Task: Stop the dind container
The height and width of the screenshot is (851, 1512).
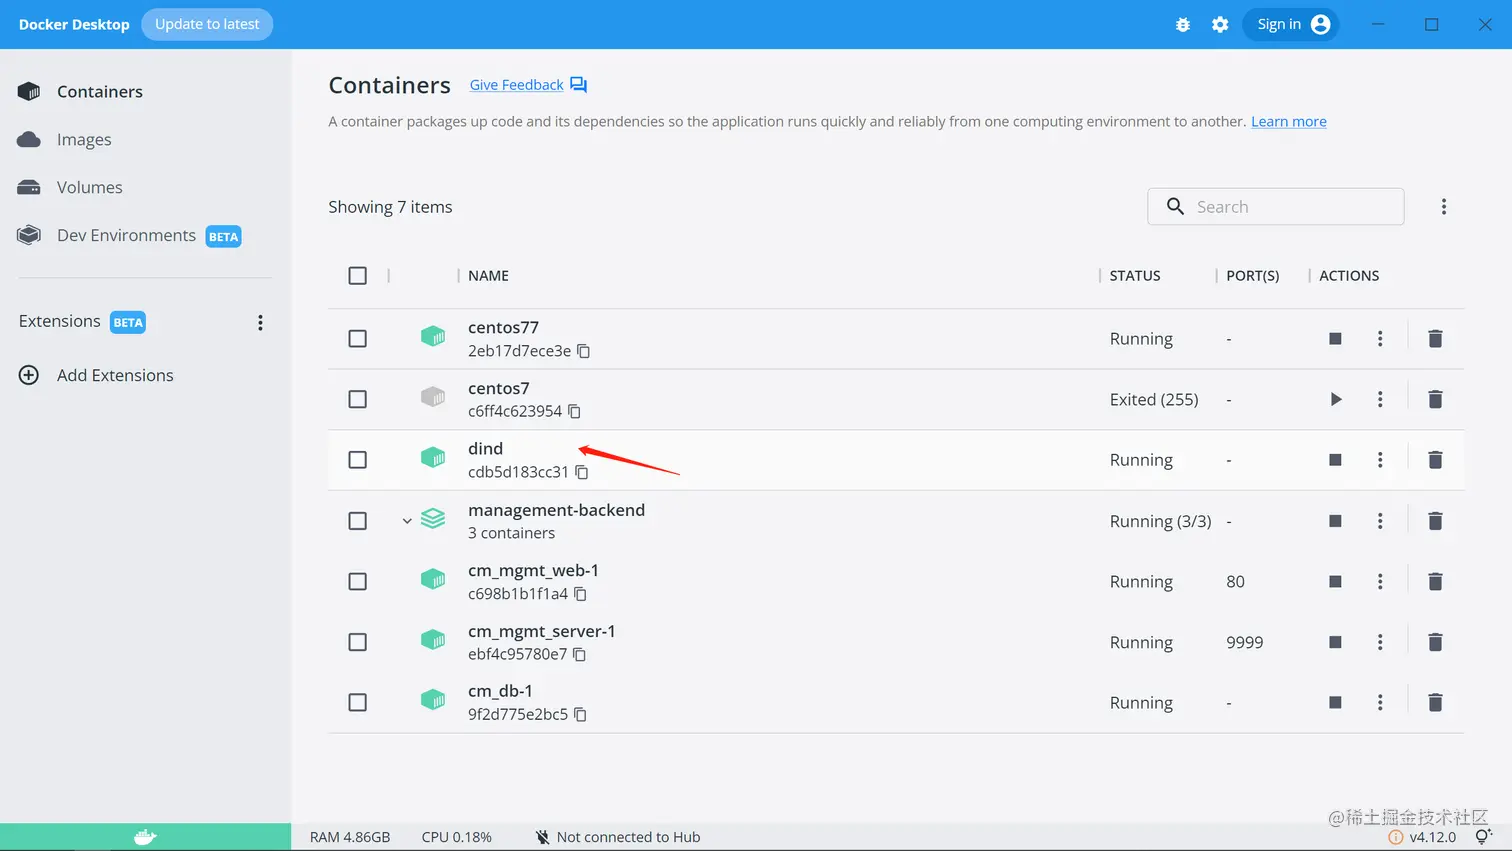Action: click(1335, 460)
